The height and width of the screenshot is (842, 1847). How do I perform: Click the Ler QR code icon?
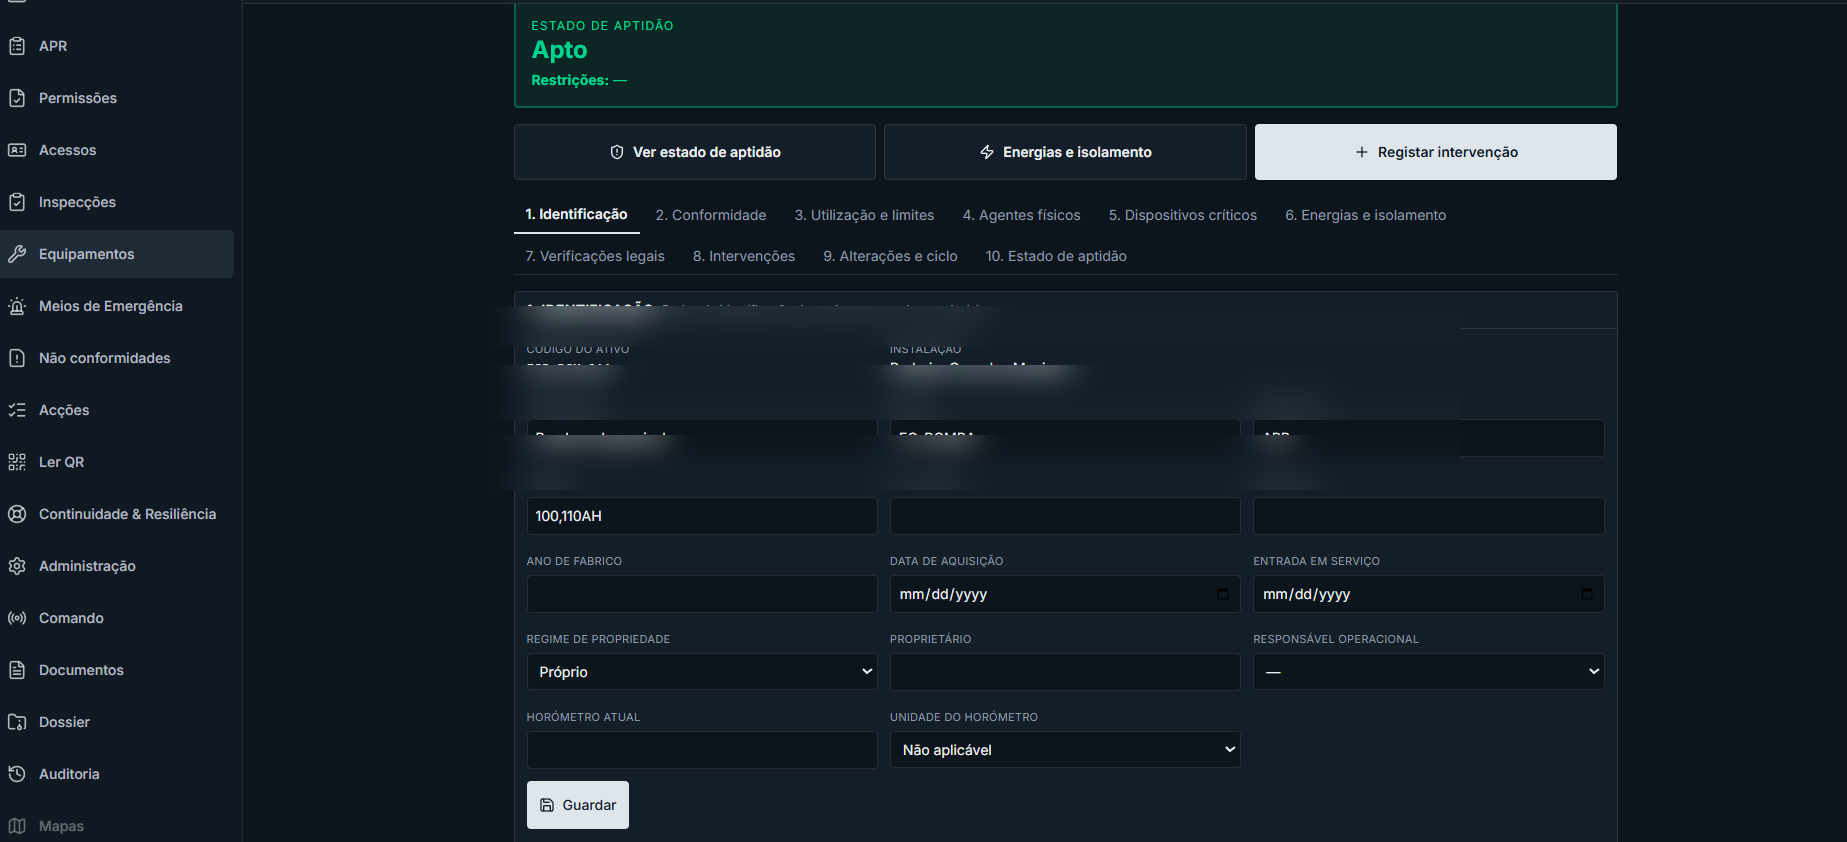pos(17,462)
